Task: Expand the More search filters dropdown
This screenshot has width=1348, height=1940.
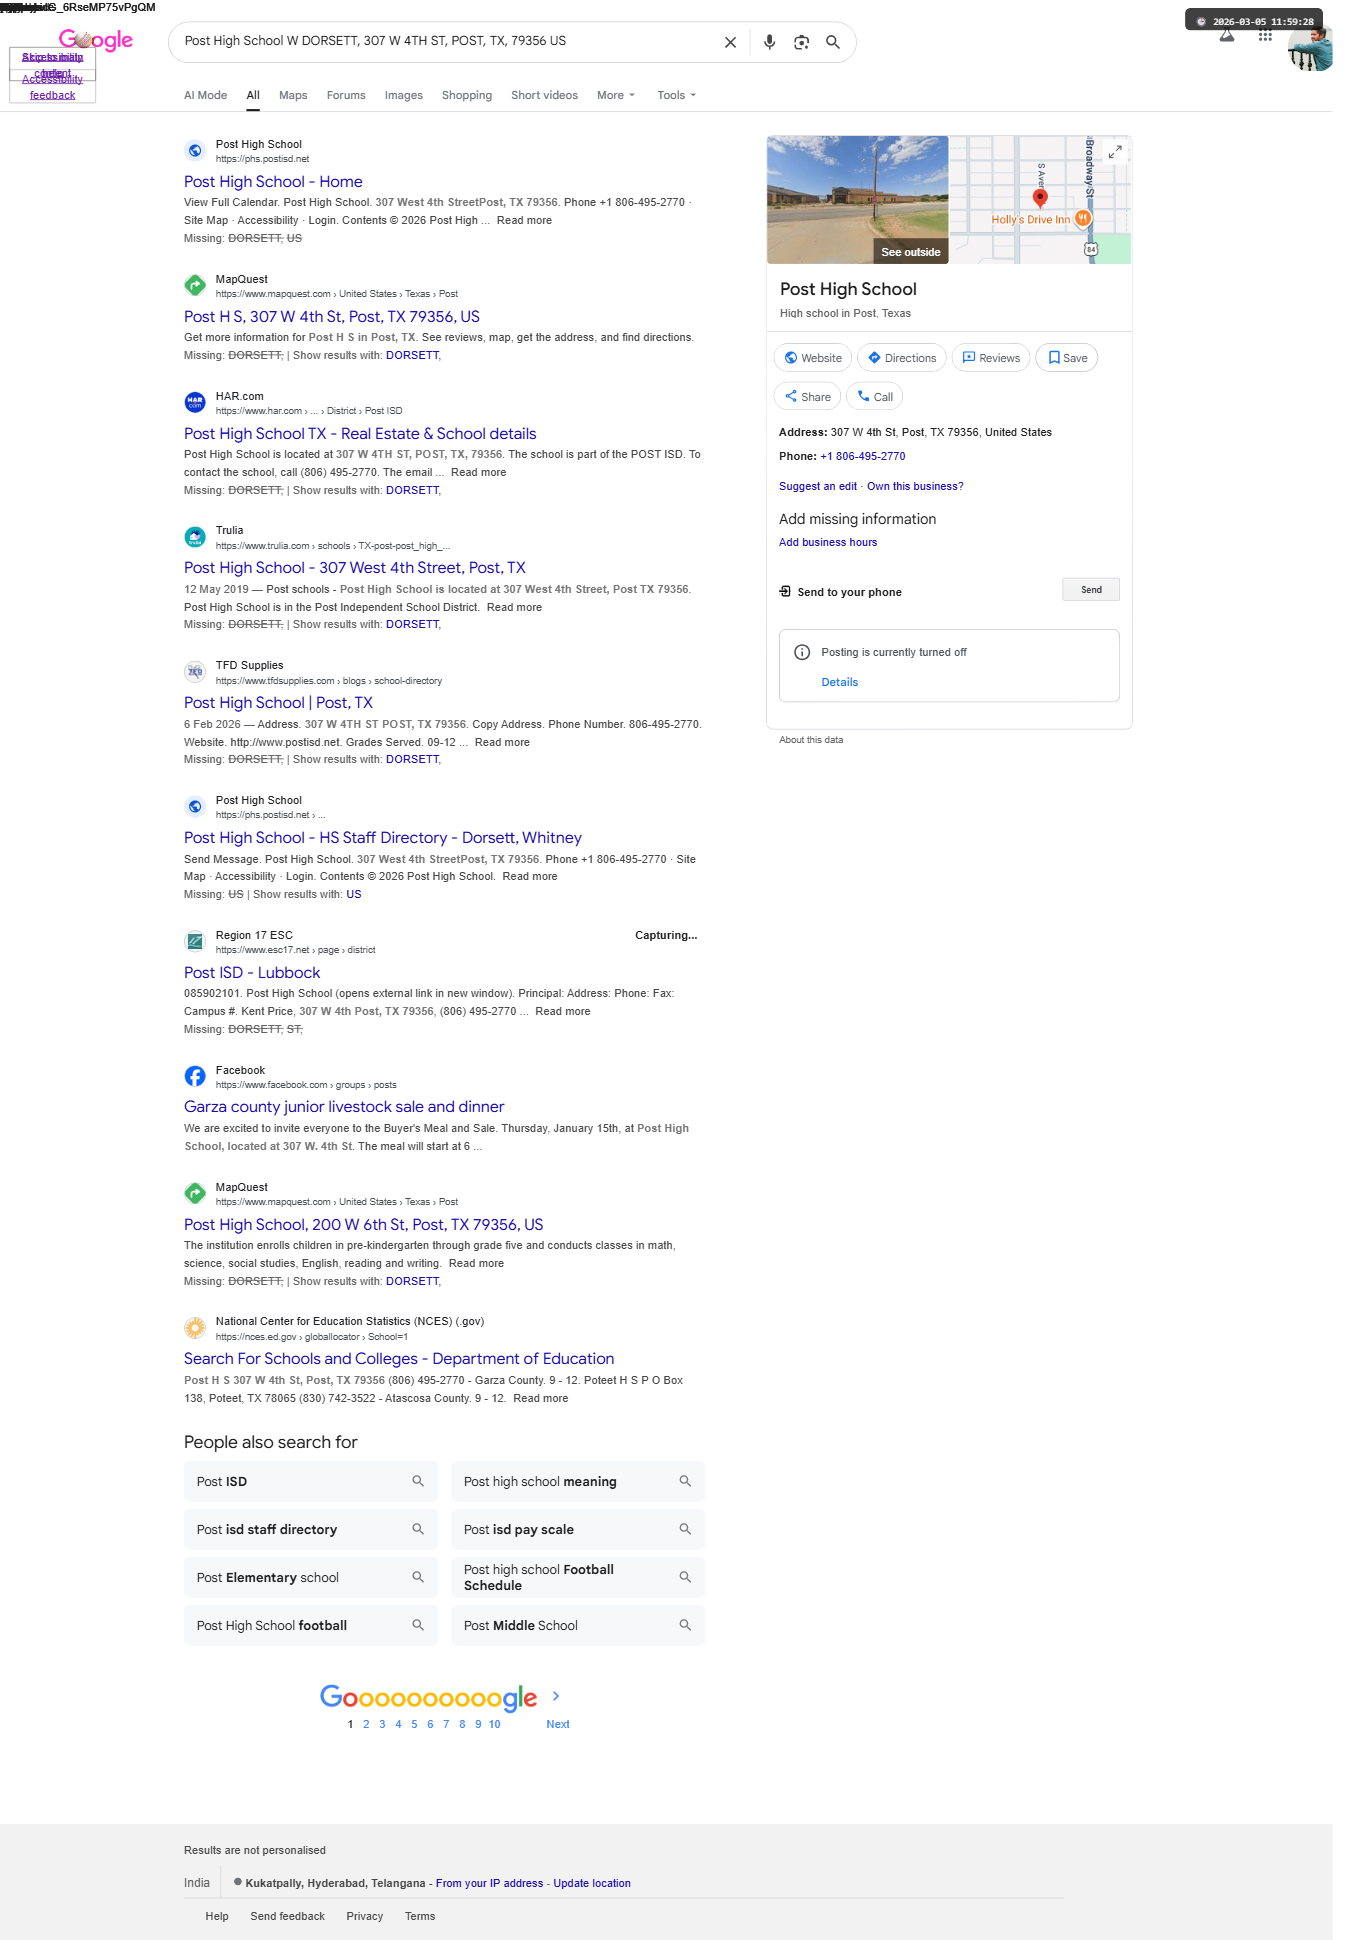Action: tap(616, 95)
